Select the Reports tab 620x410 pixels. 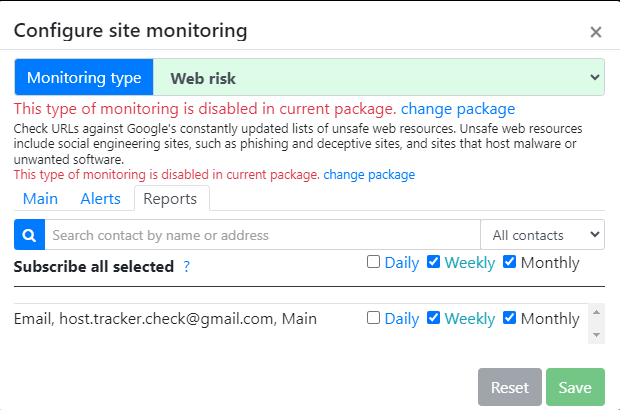coord(170,199)
